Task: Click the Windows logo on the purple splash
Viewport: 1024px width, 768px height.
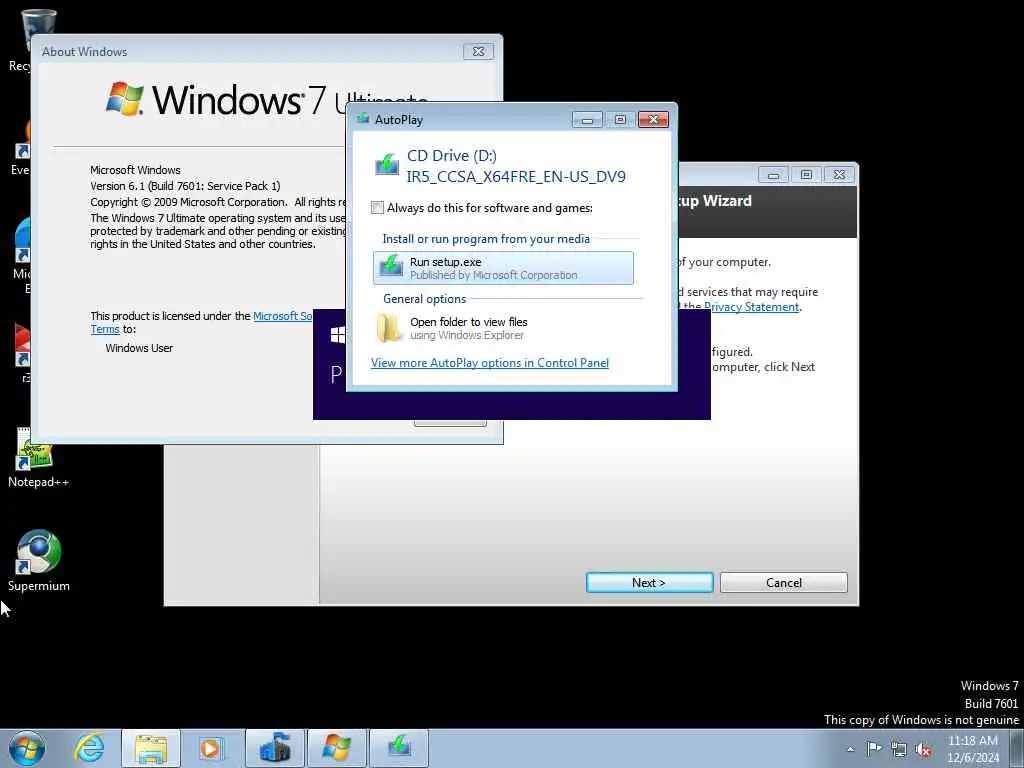Action: coord(338,335)
